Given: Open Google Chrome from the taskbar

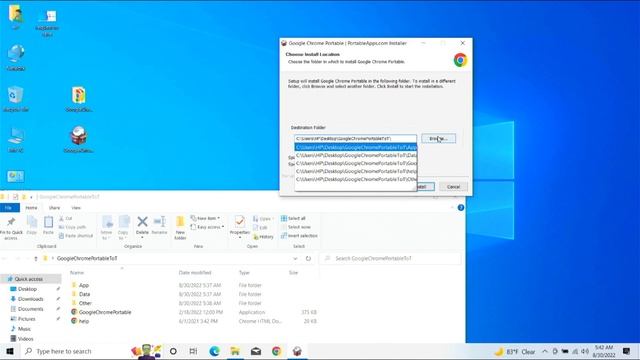Looking at the screenshot, I should tap(276, 351).
